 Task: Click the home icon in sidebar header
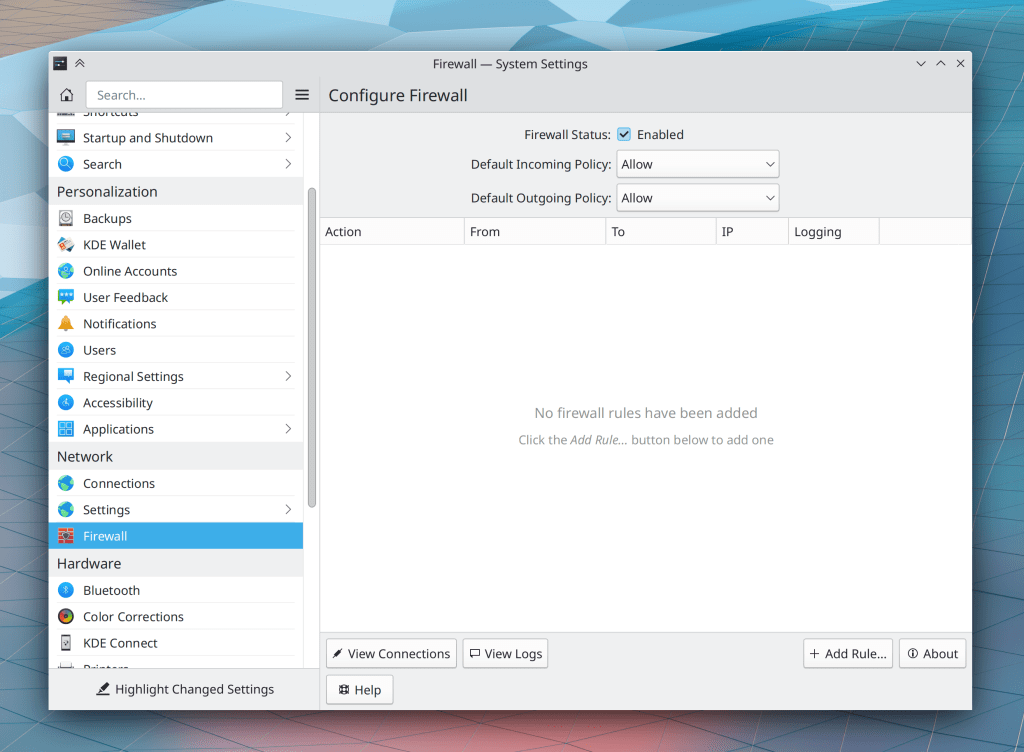pos(67,95)
